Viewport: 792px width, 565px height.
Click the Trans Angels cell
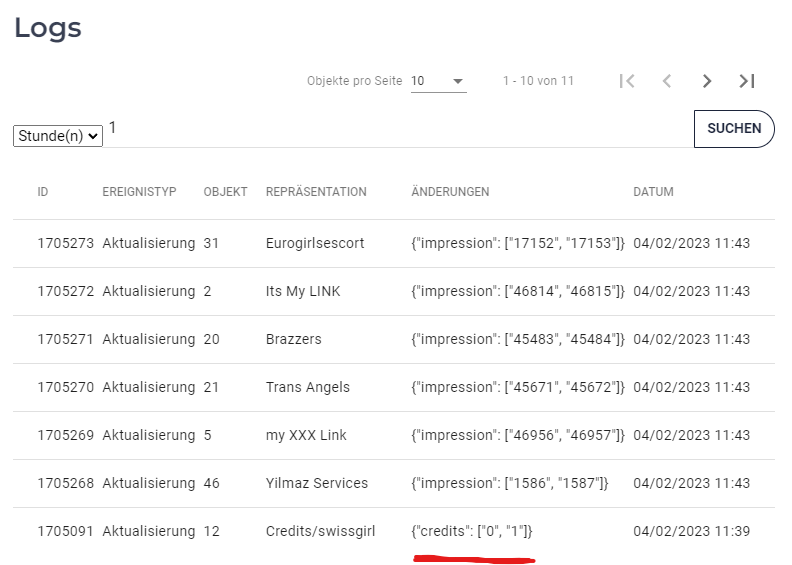click(308, 387)
